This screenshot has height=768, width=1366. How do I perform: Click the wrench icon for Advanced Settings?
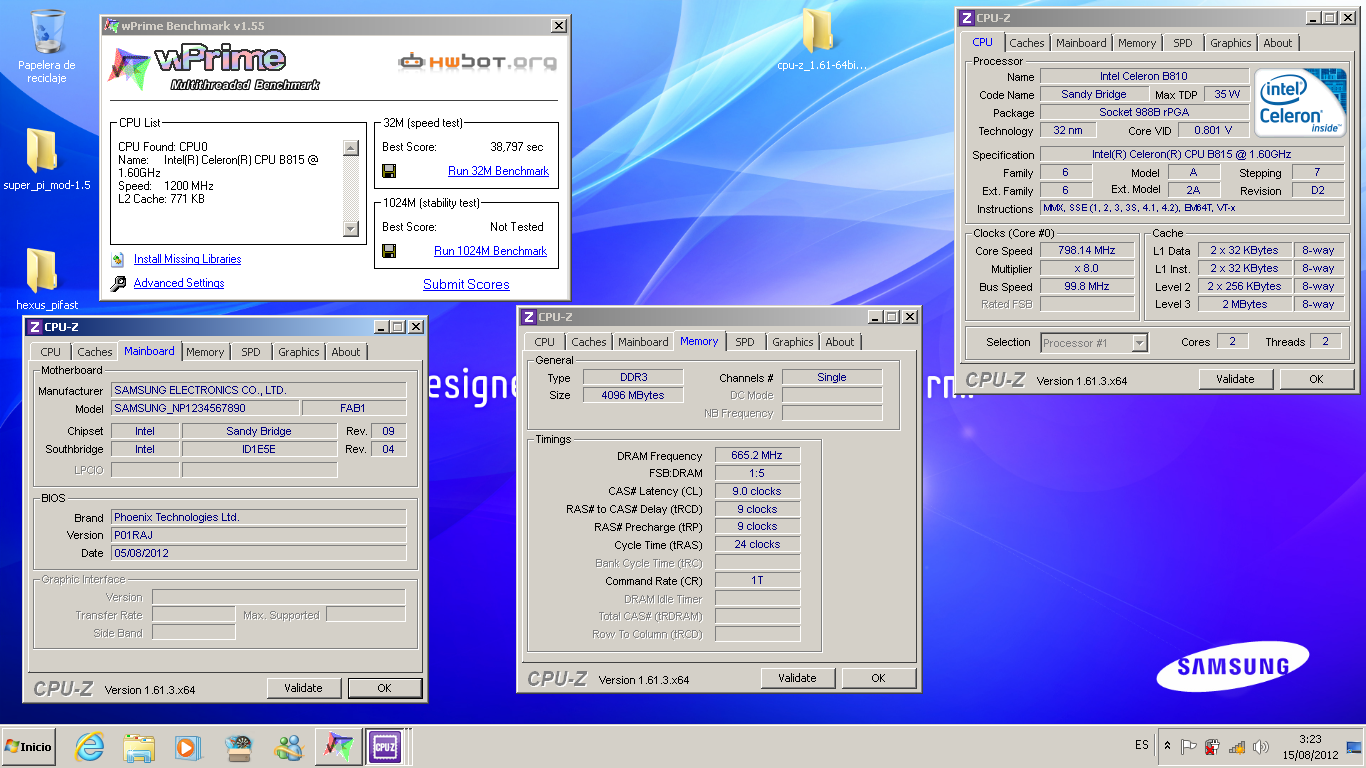click(x=119, y=283)
